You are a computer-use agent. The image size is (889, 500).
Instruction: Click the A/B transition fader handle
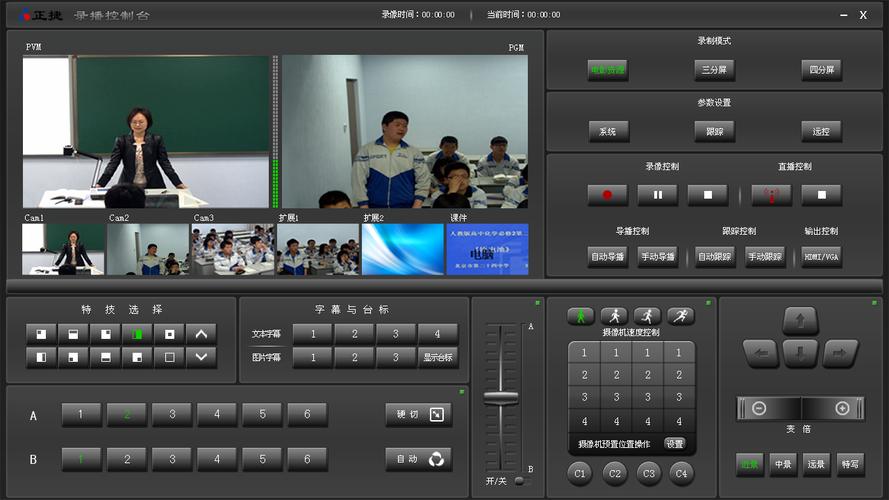pyautogui.click(x=501, y=398)
